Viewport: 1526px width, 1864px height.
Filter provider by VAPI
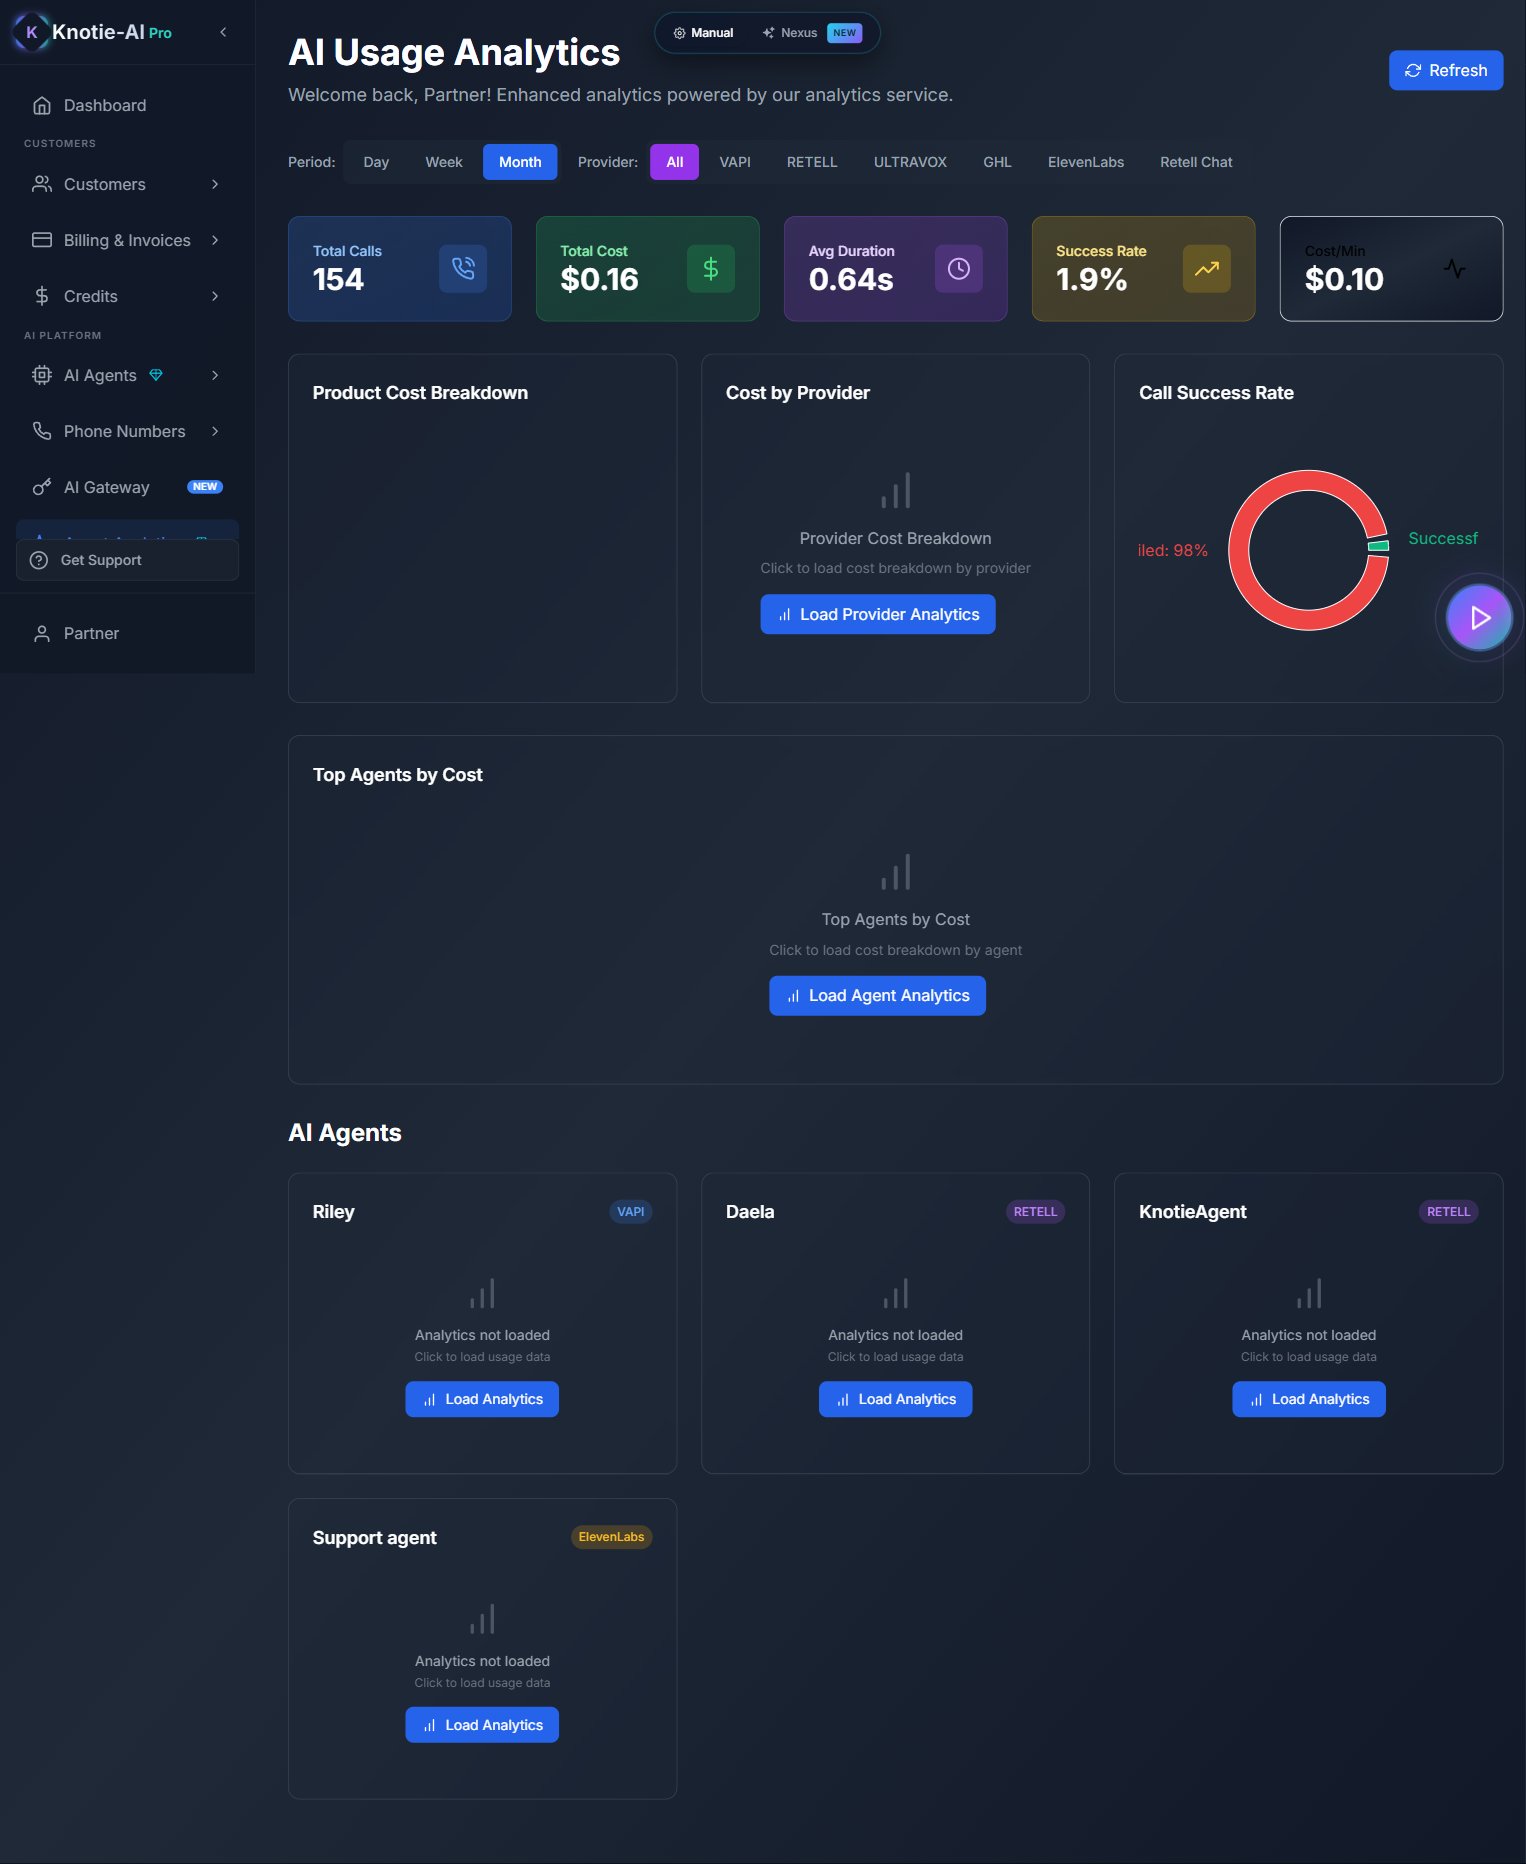(x=735, y=162)
